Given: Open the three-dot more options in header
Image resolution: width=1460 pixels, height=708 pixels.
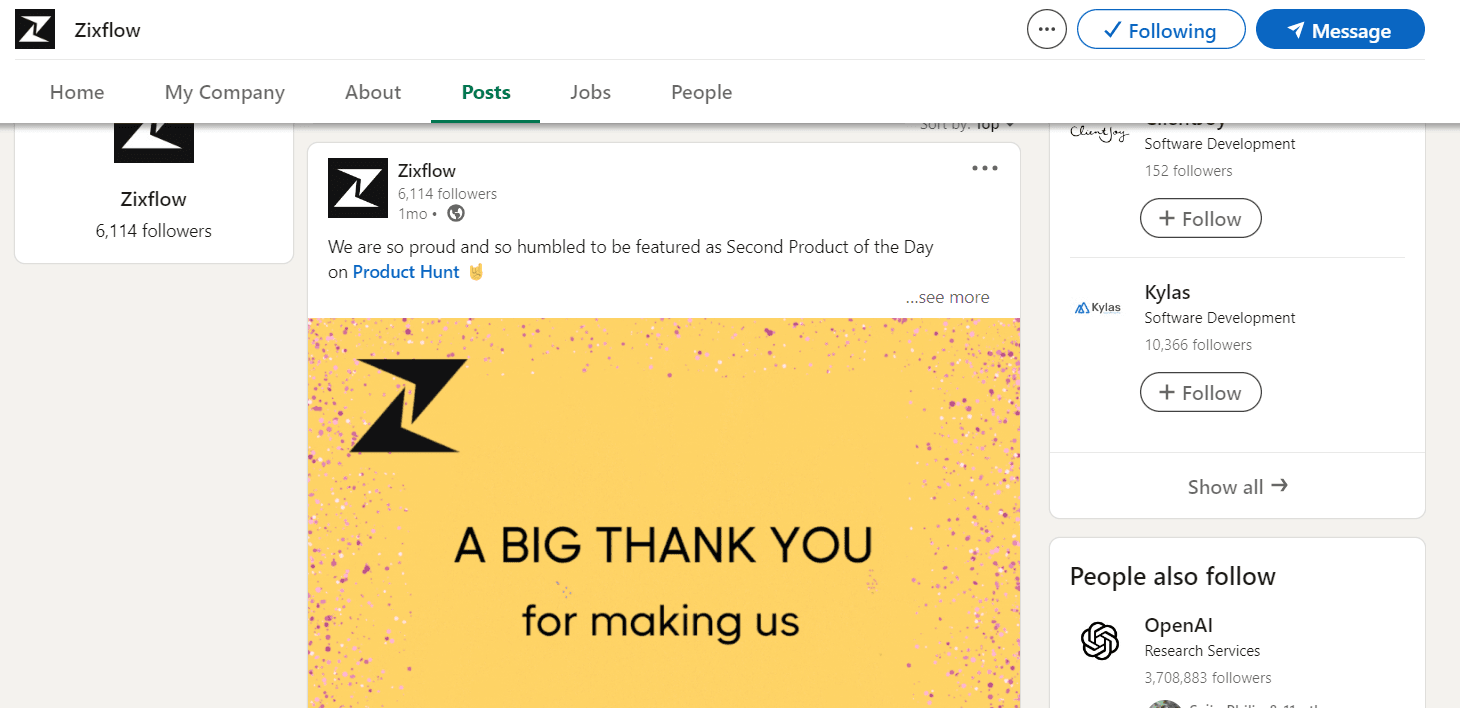Looking at the screenshot, I should click(x=1047, y=30).
